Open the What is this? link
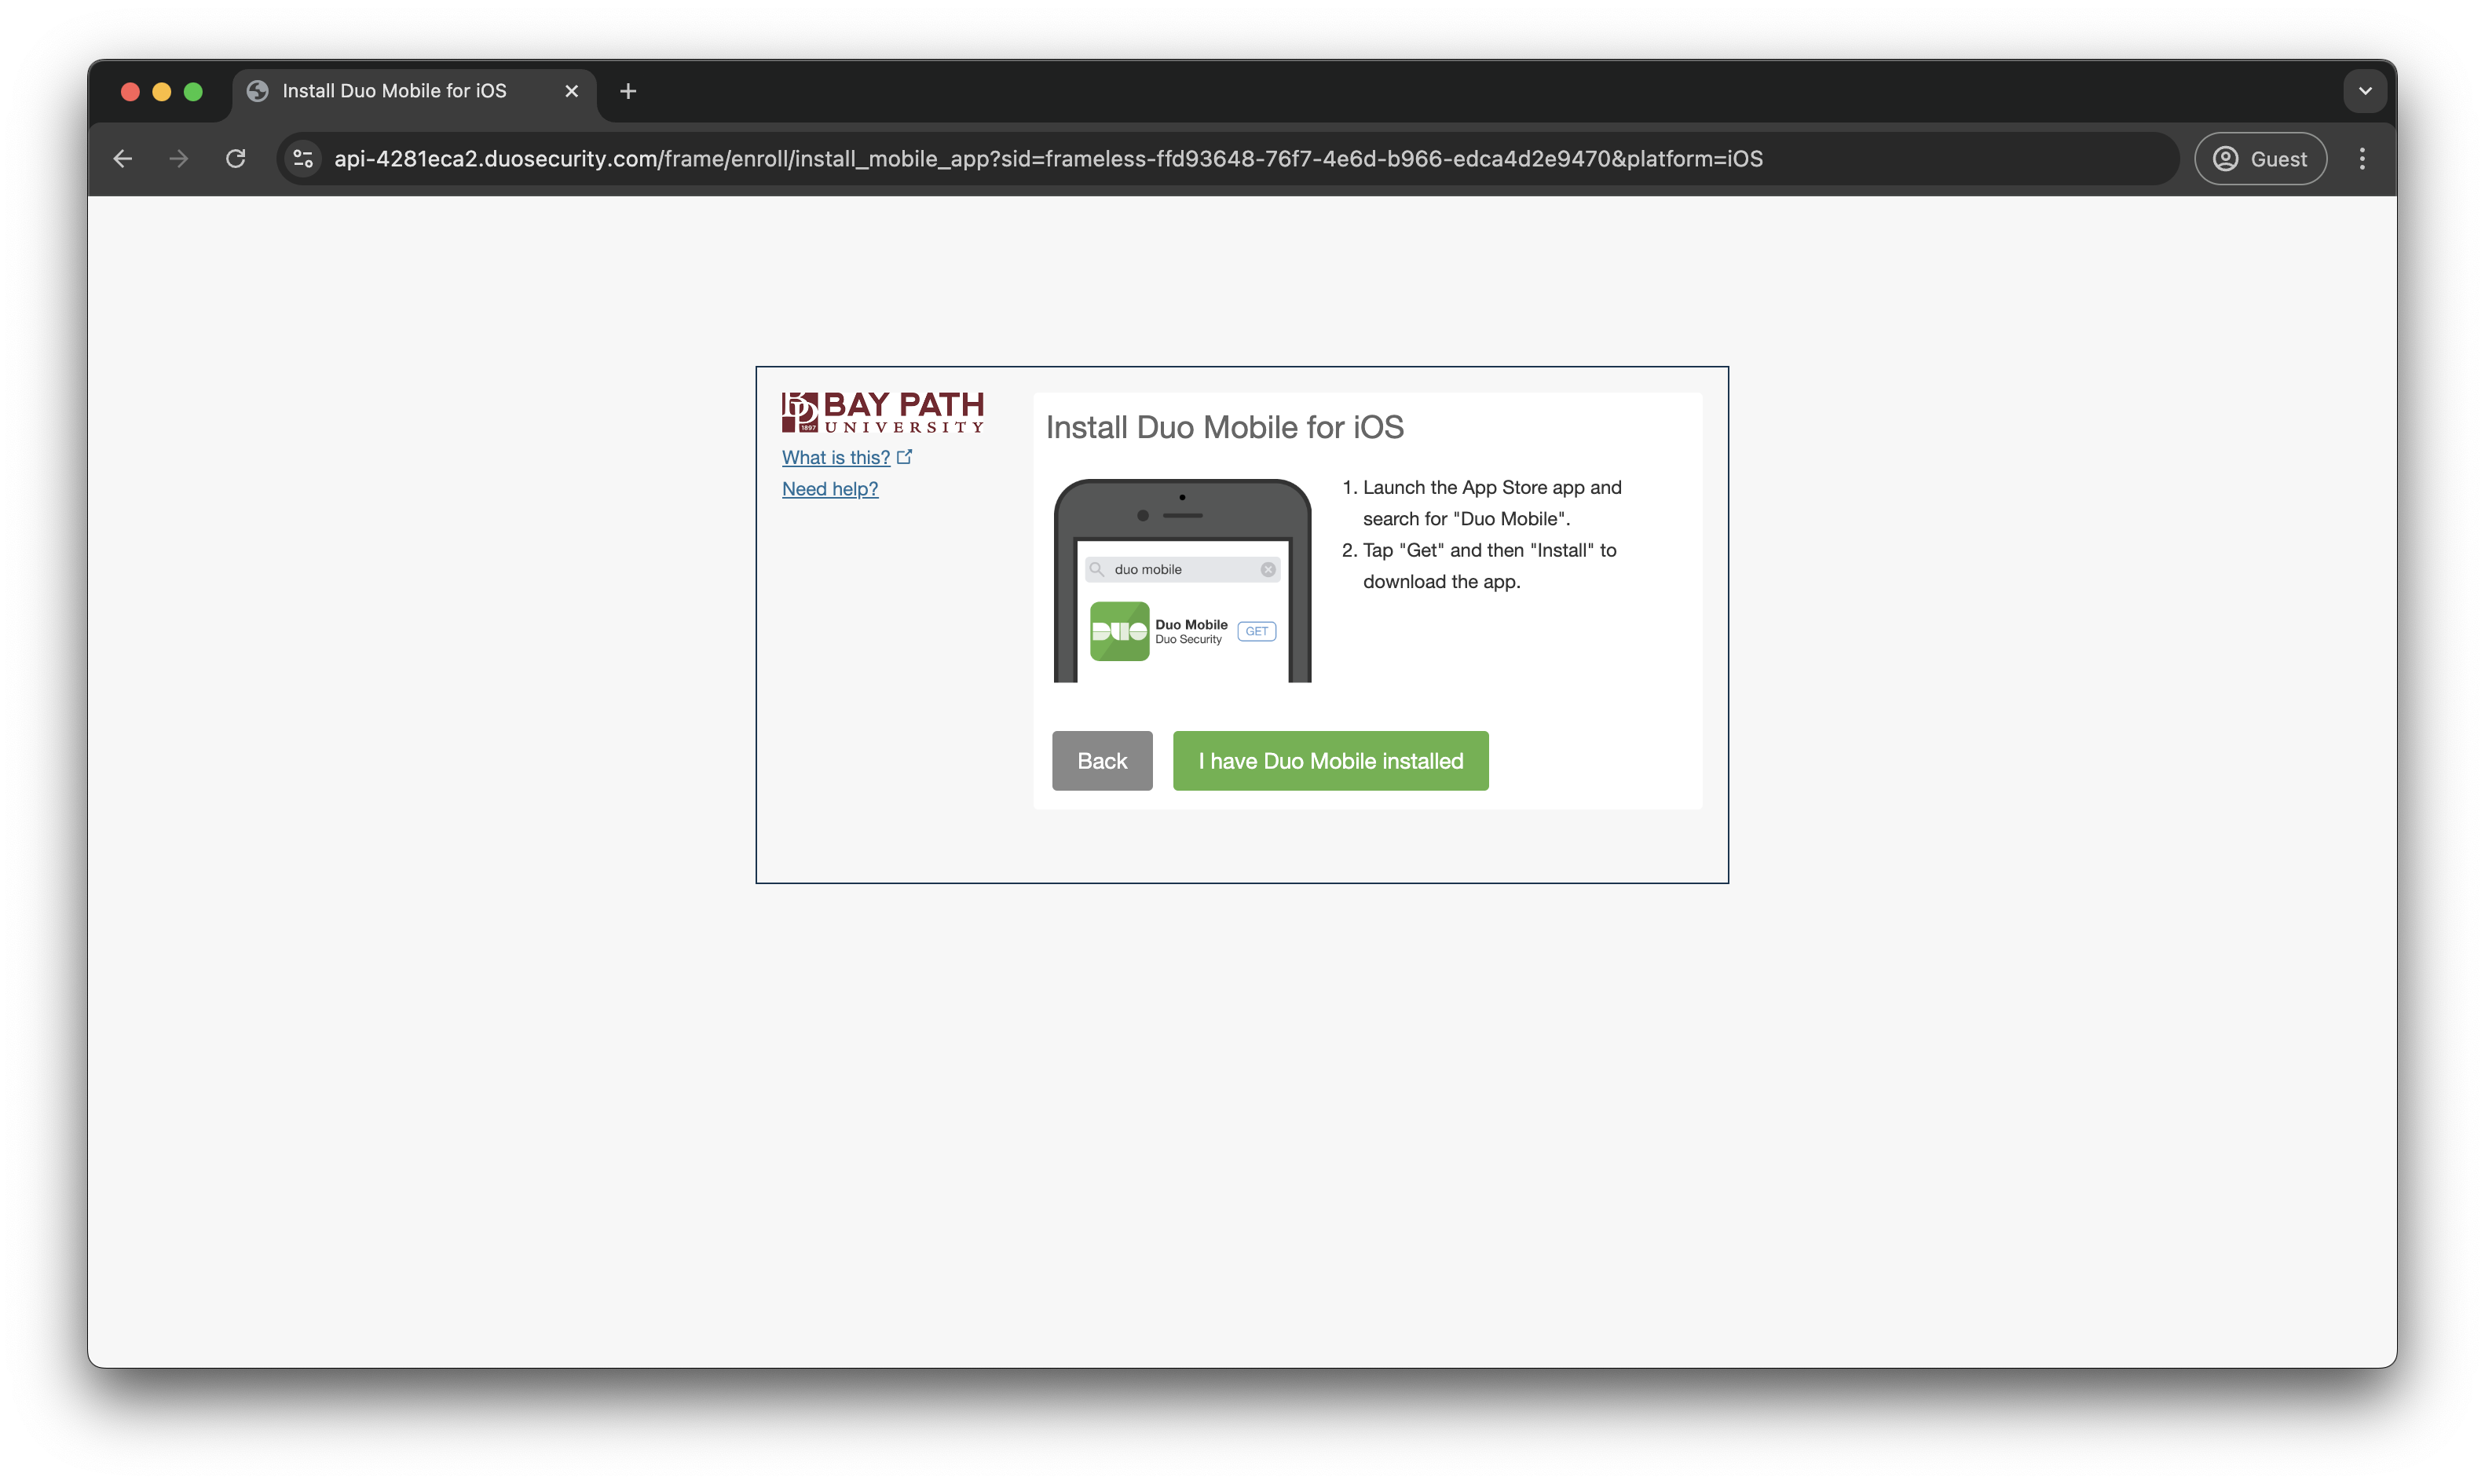The image size is (2485, 1484). pos(835,458)
